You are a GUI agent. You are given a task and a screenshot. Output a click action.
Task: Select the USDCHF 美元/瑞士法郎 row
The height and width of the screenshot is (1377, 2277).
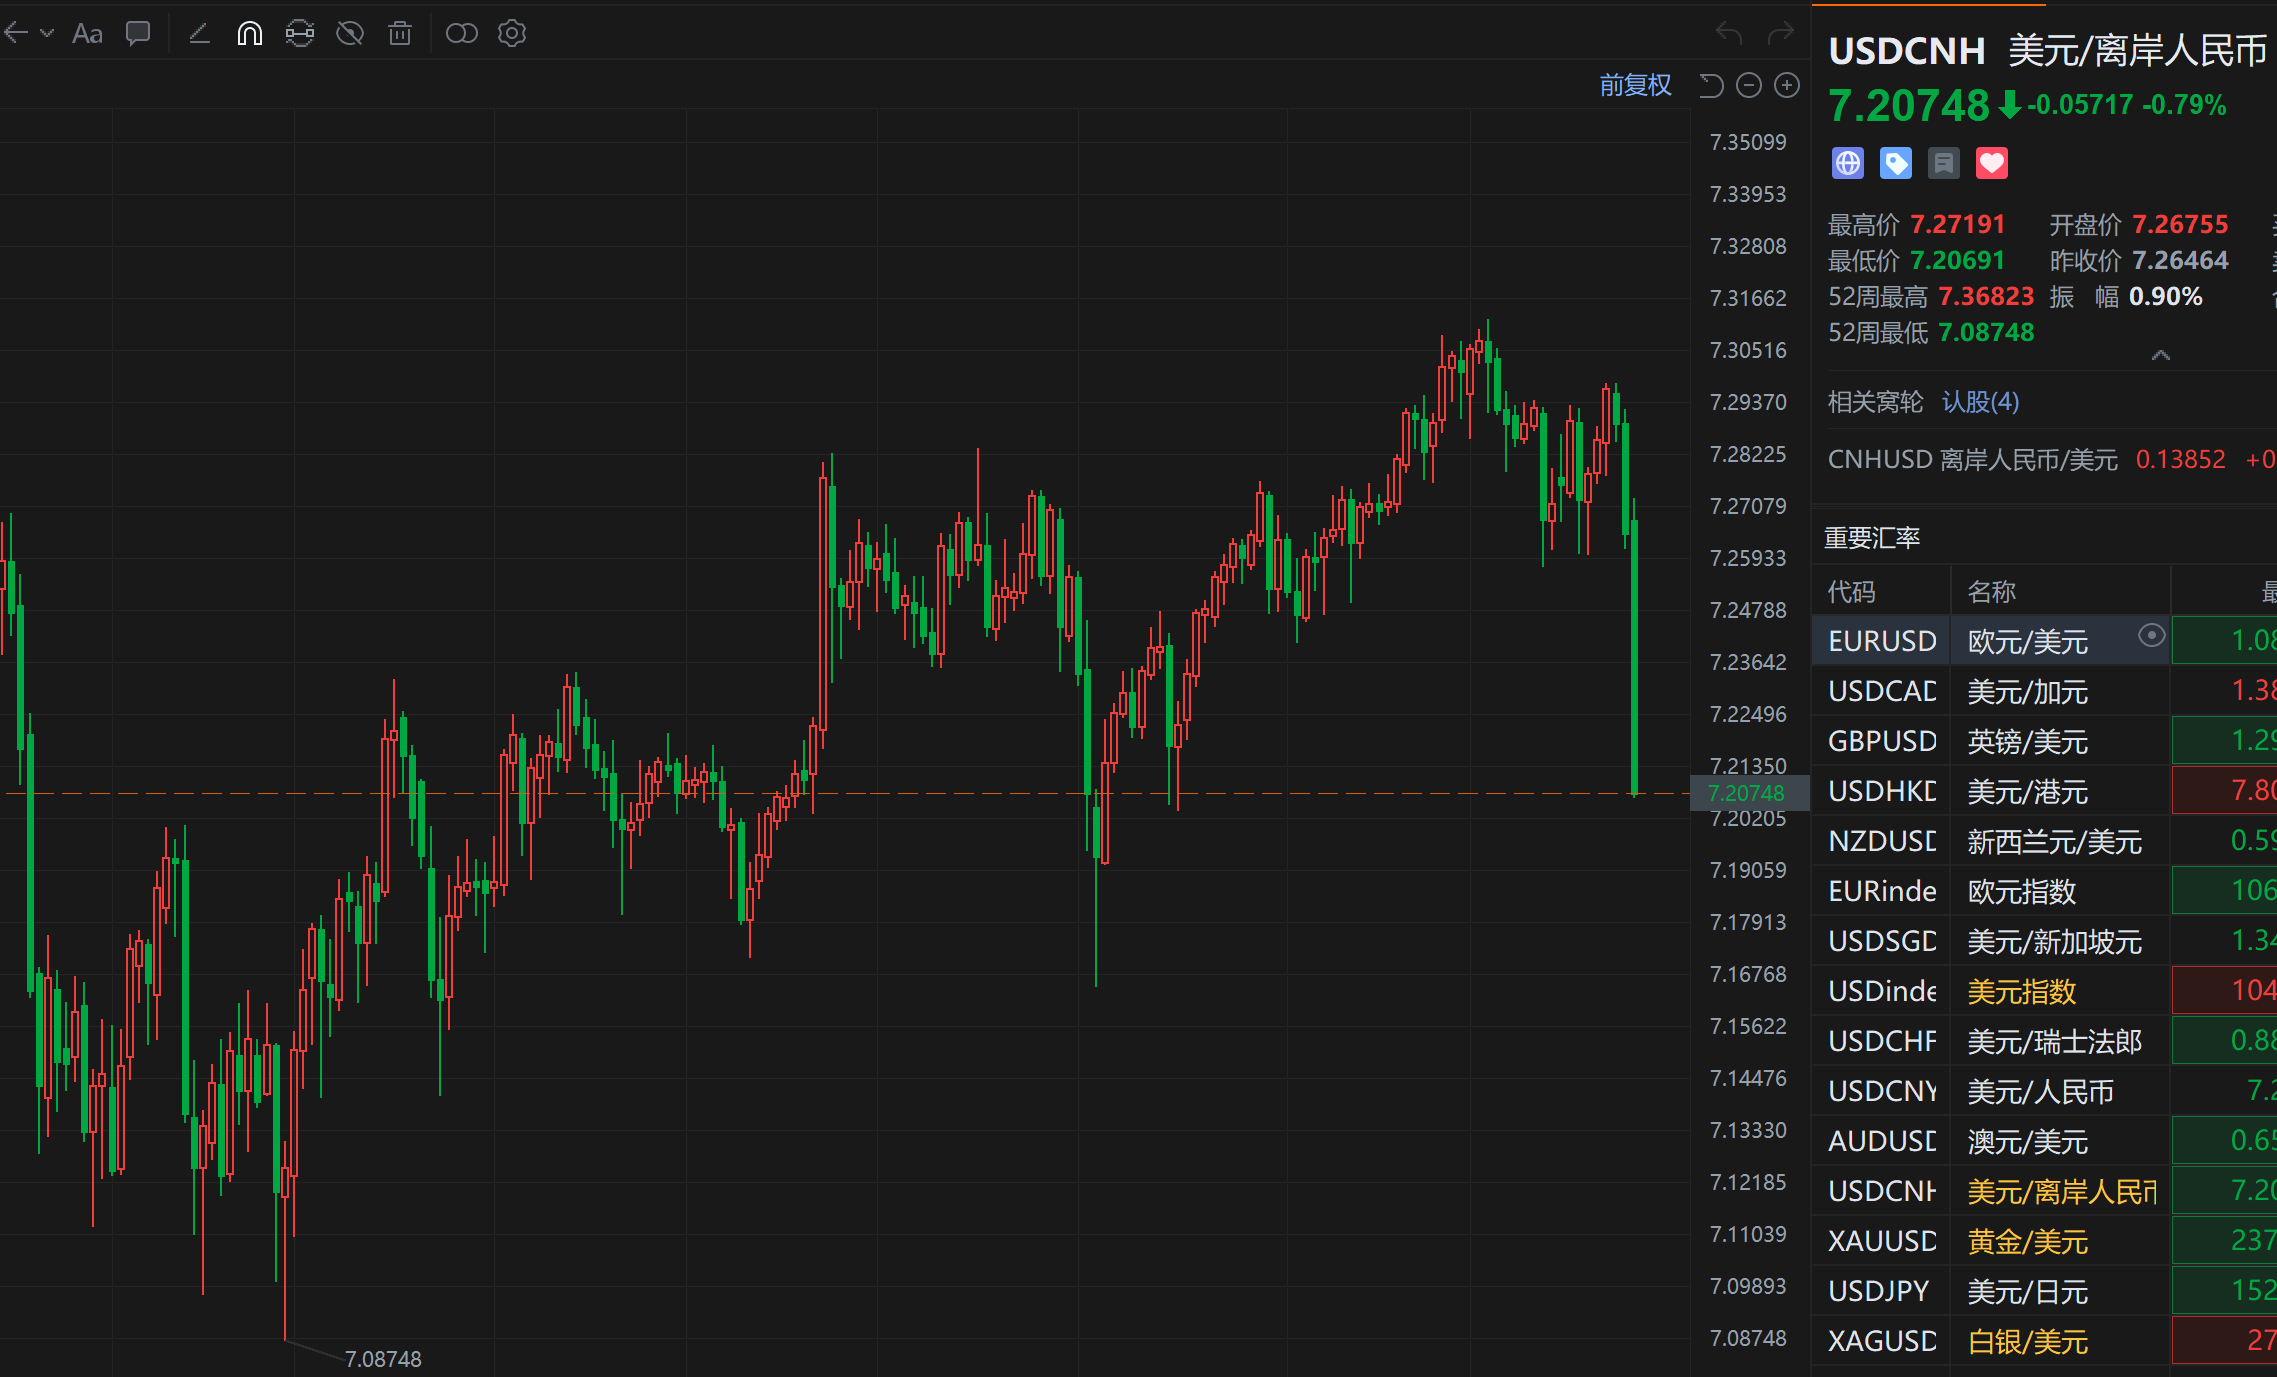point(2044,1041)
